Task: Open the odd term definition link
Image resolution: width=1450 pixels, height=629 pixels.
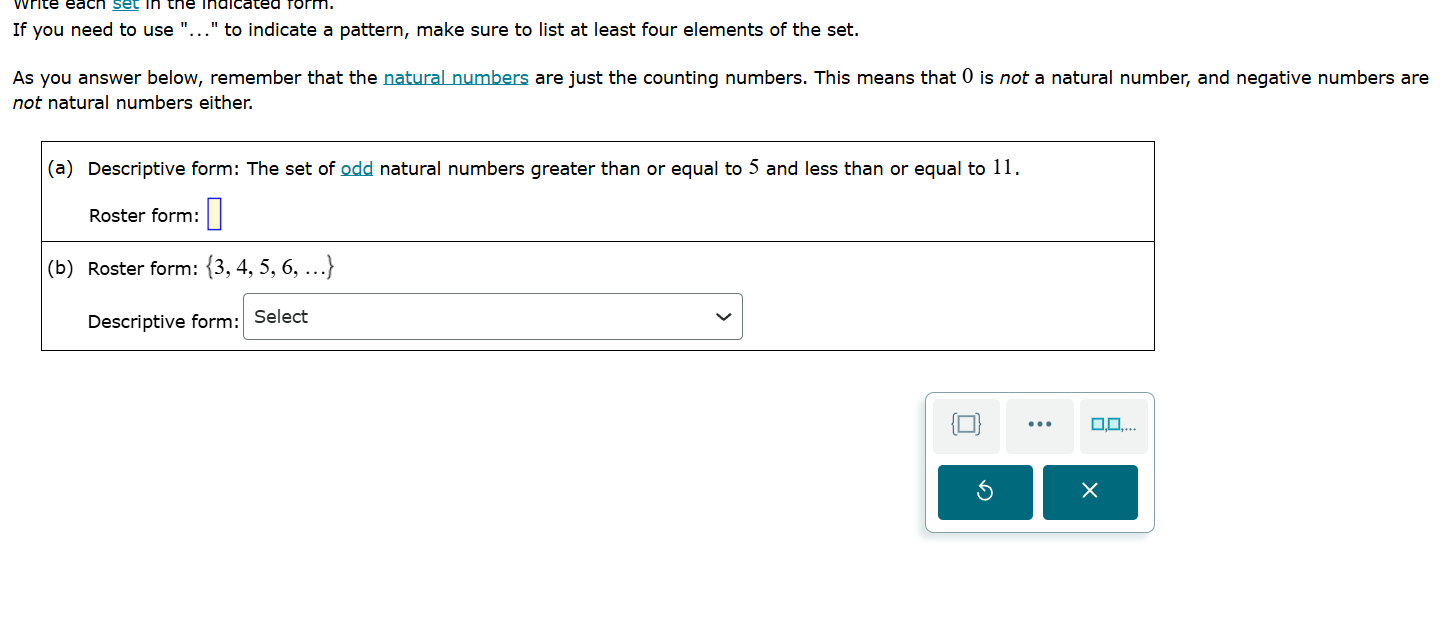Action: 357,168
